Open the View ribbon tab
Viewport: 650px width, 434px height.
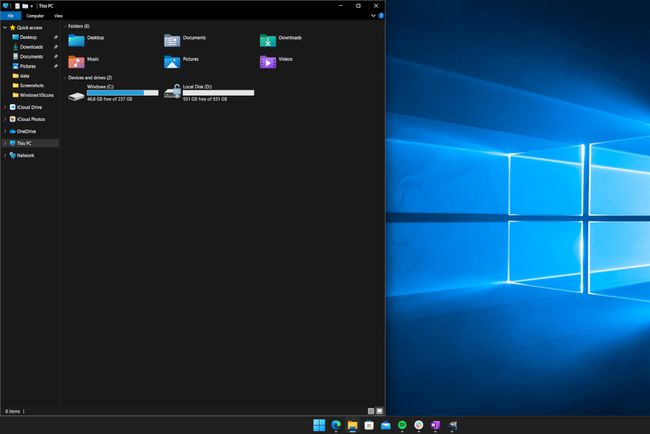pyautogui.click(x=58, y=16)
